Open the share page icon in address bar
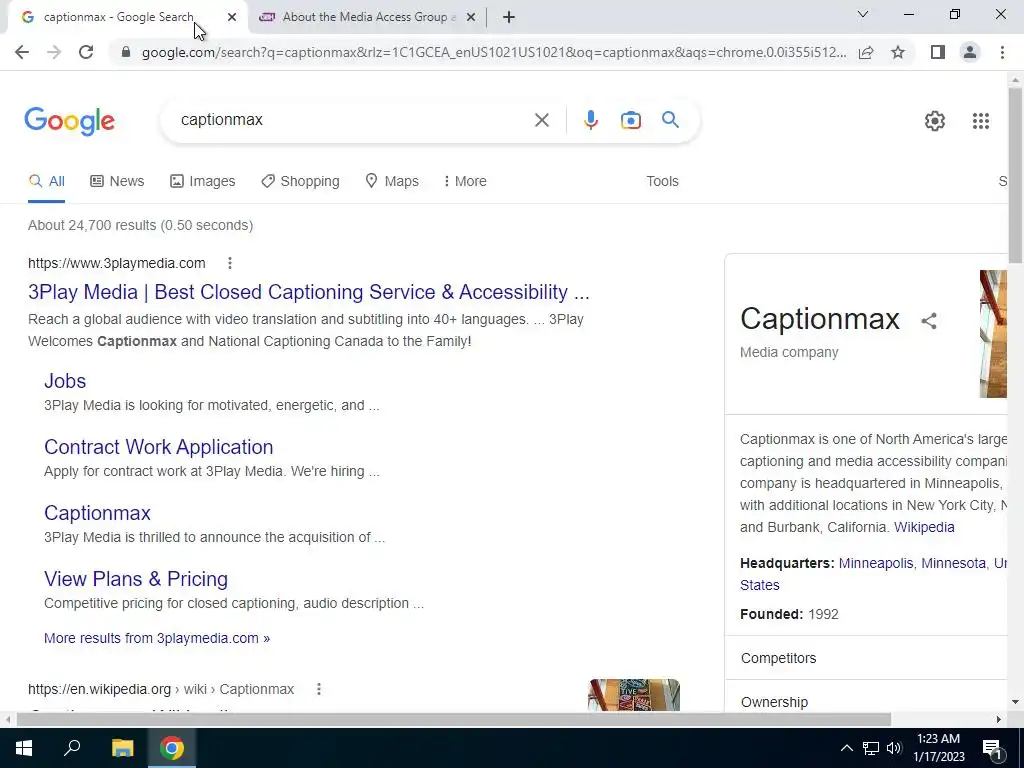The image size is (1024, 768). coord(866,52)
